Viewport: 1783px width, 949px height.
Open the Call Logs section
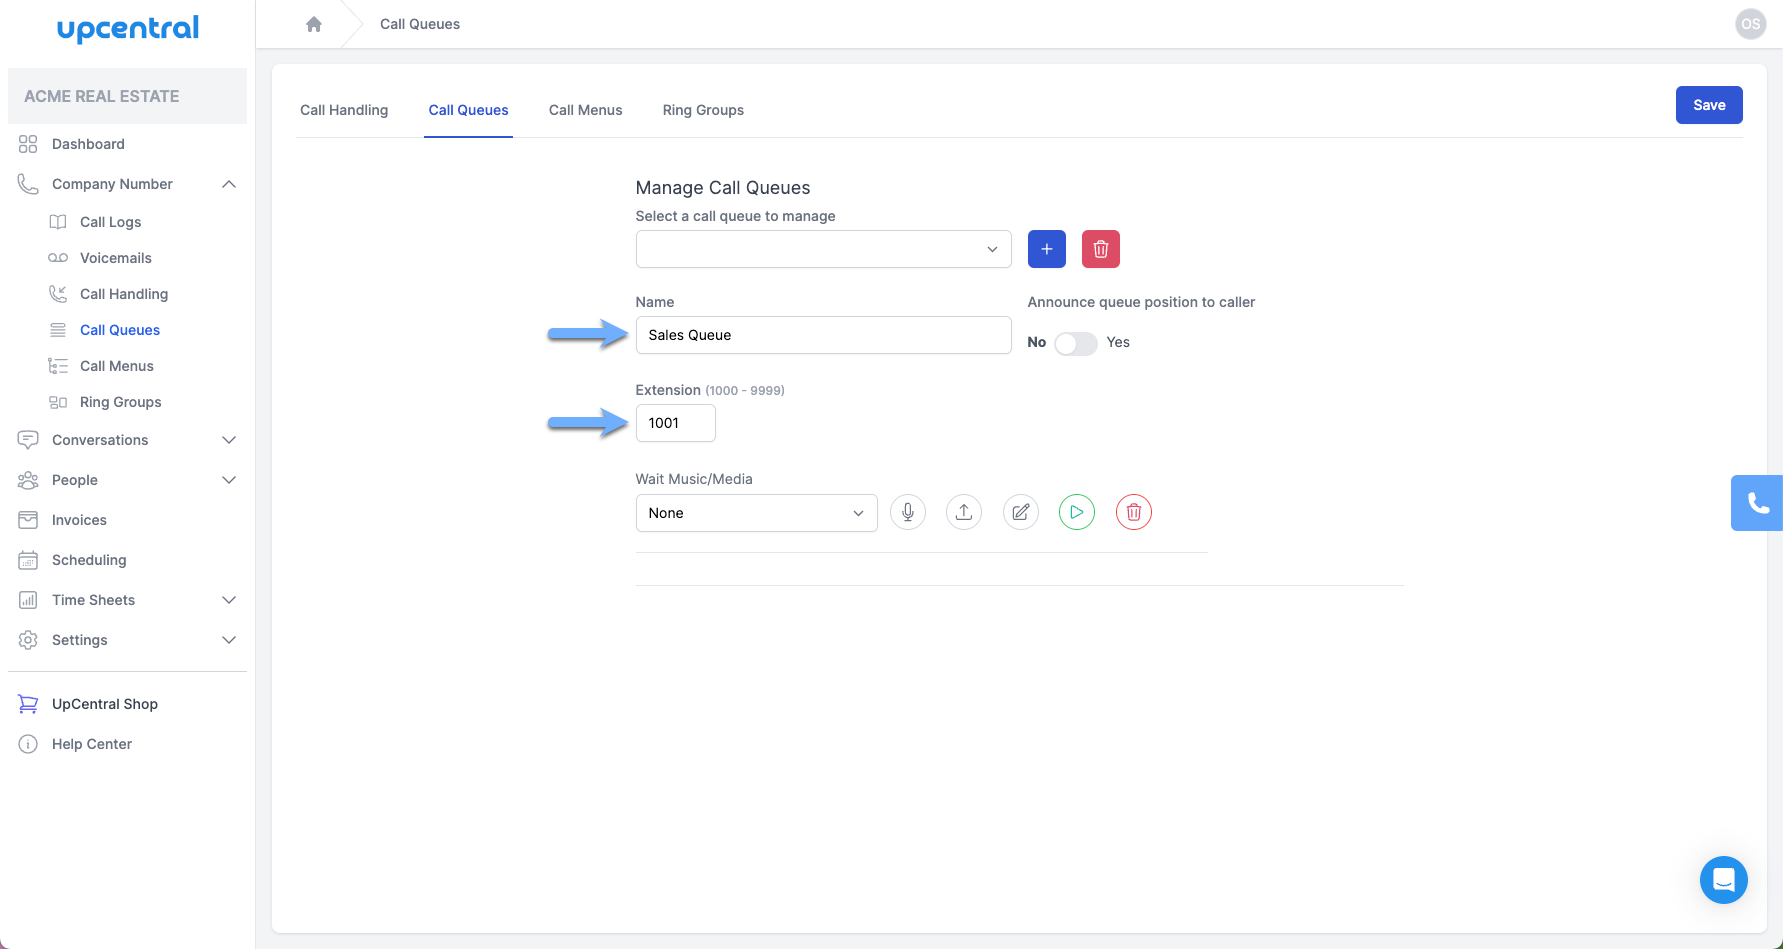tap(111, 221)
